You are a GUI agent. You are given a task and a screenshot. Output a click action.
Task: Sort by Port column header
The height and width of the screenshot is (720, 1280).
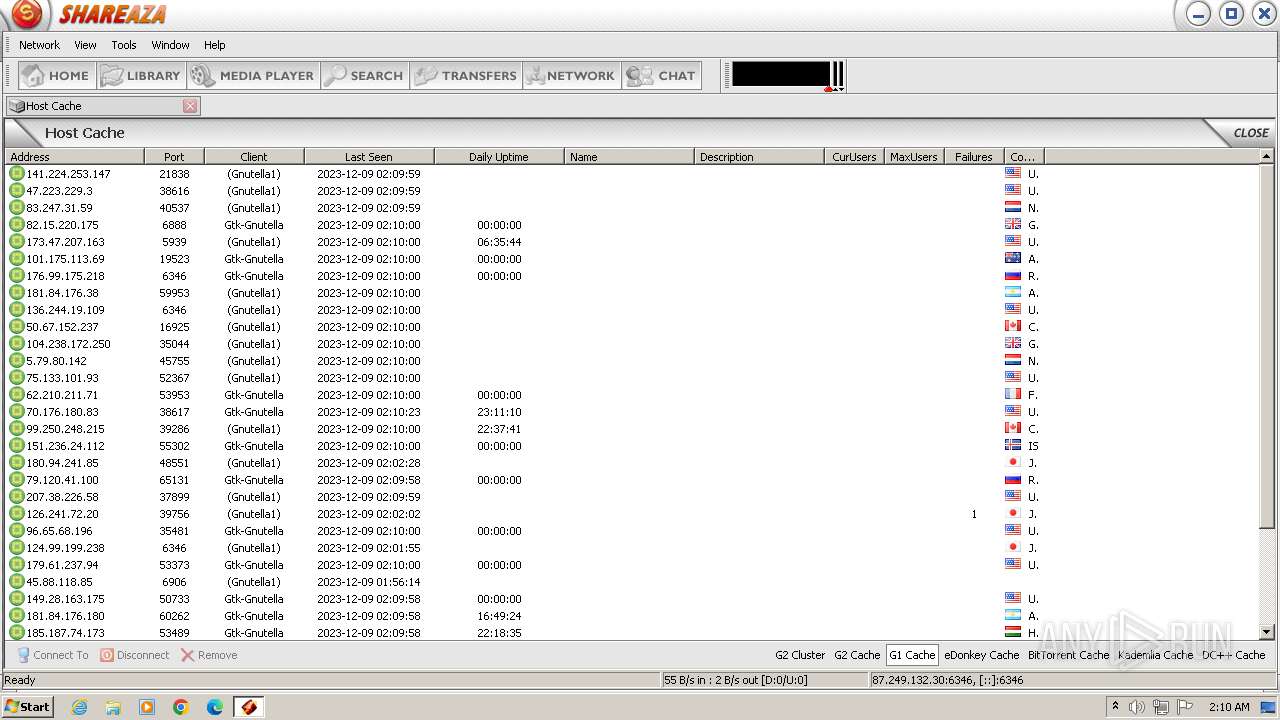tap(175, 157)
